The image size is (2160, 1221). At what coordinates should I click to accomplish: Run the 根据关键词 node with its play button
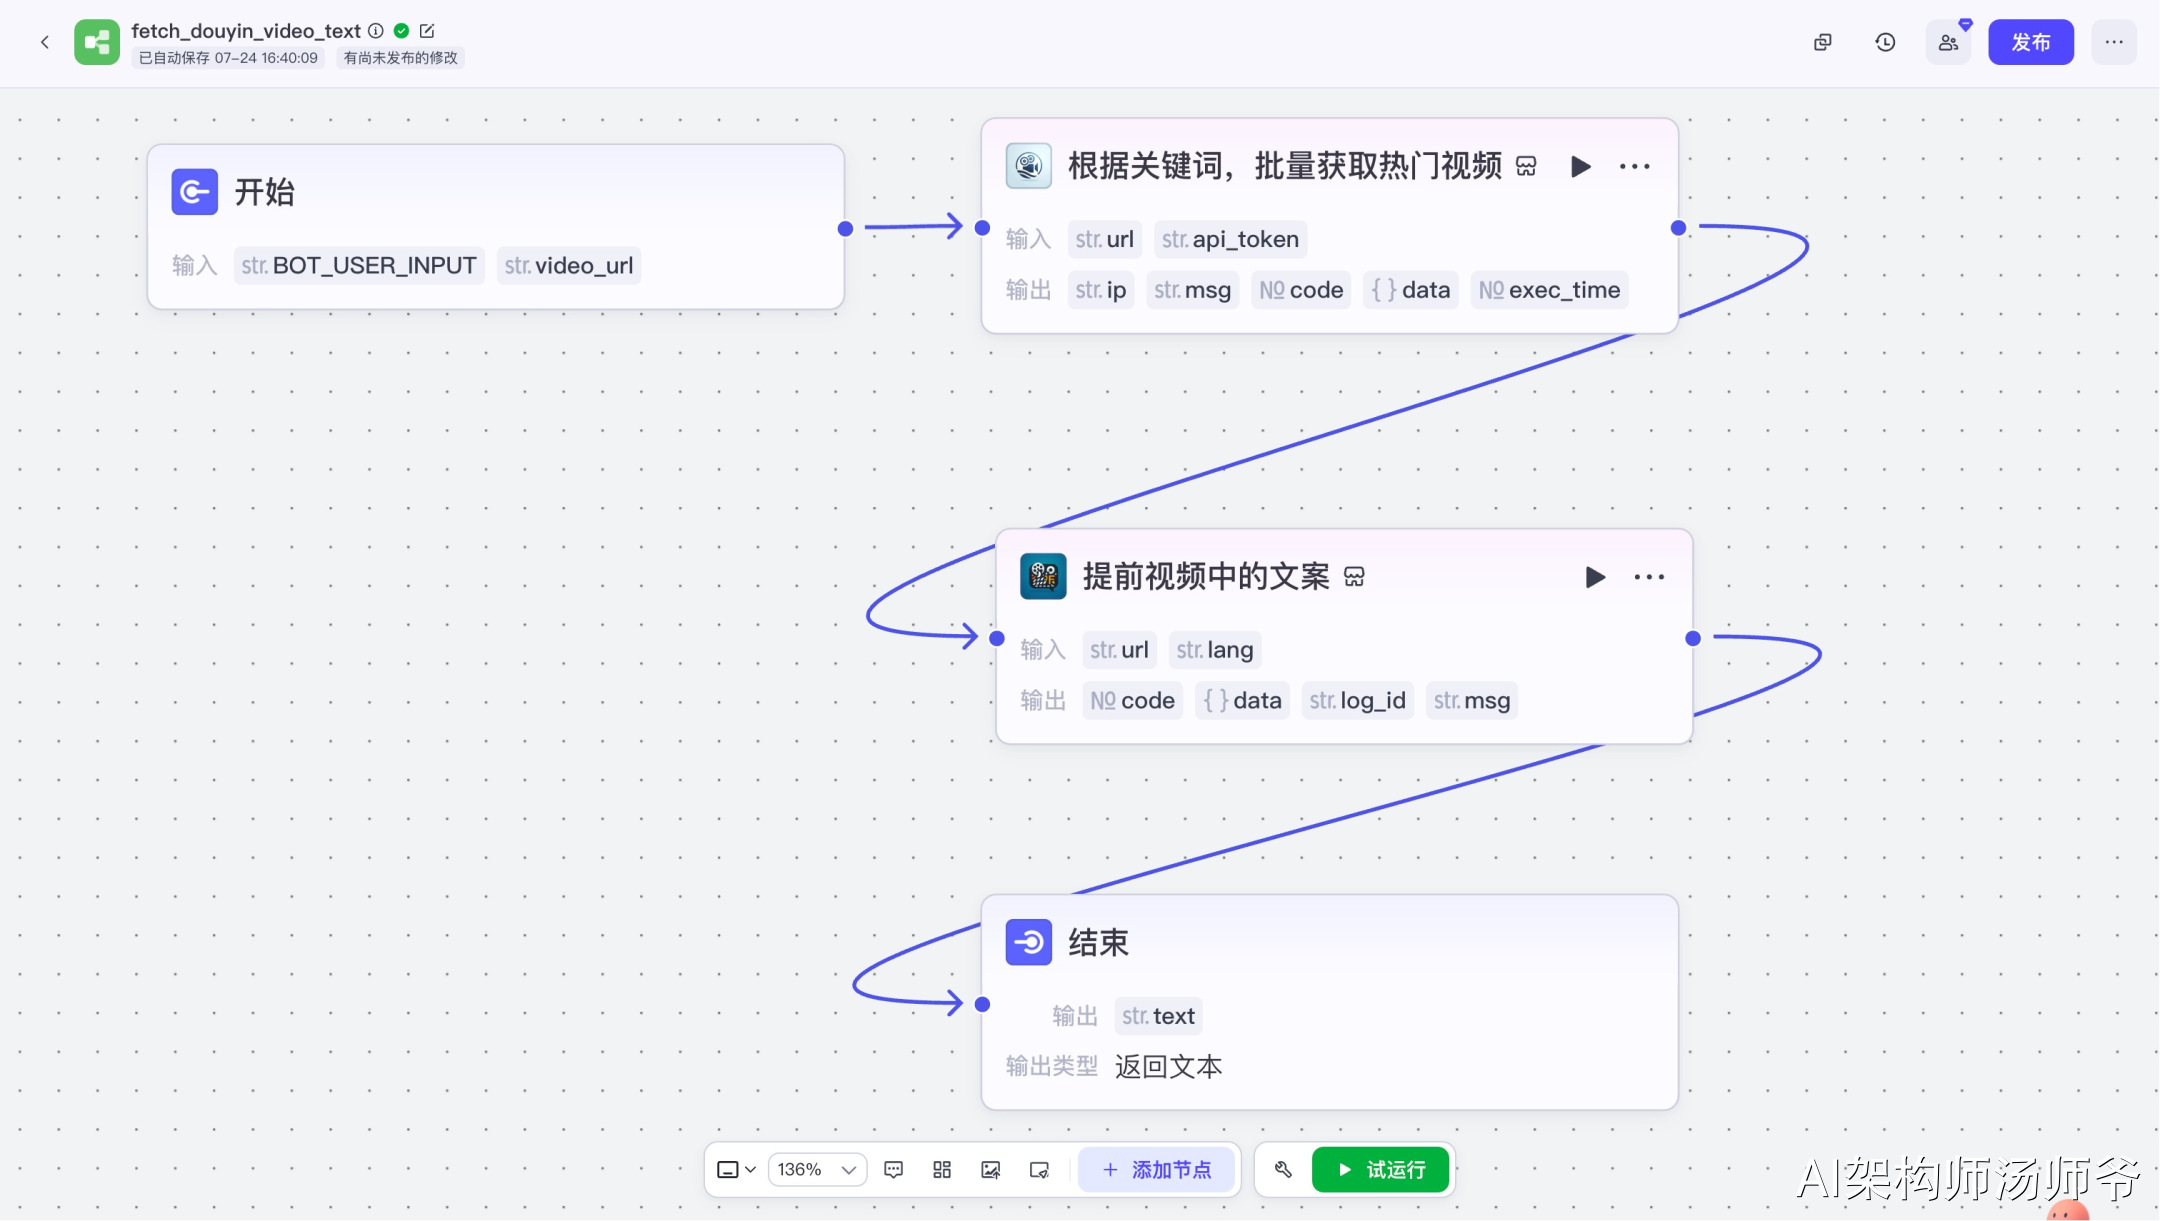coord(1580,166)
